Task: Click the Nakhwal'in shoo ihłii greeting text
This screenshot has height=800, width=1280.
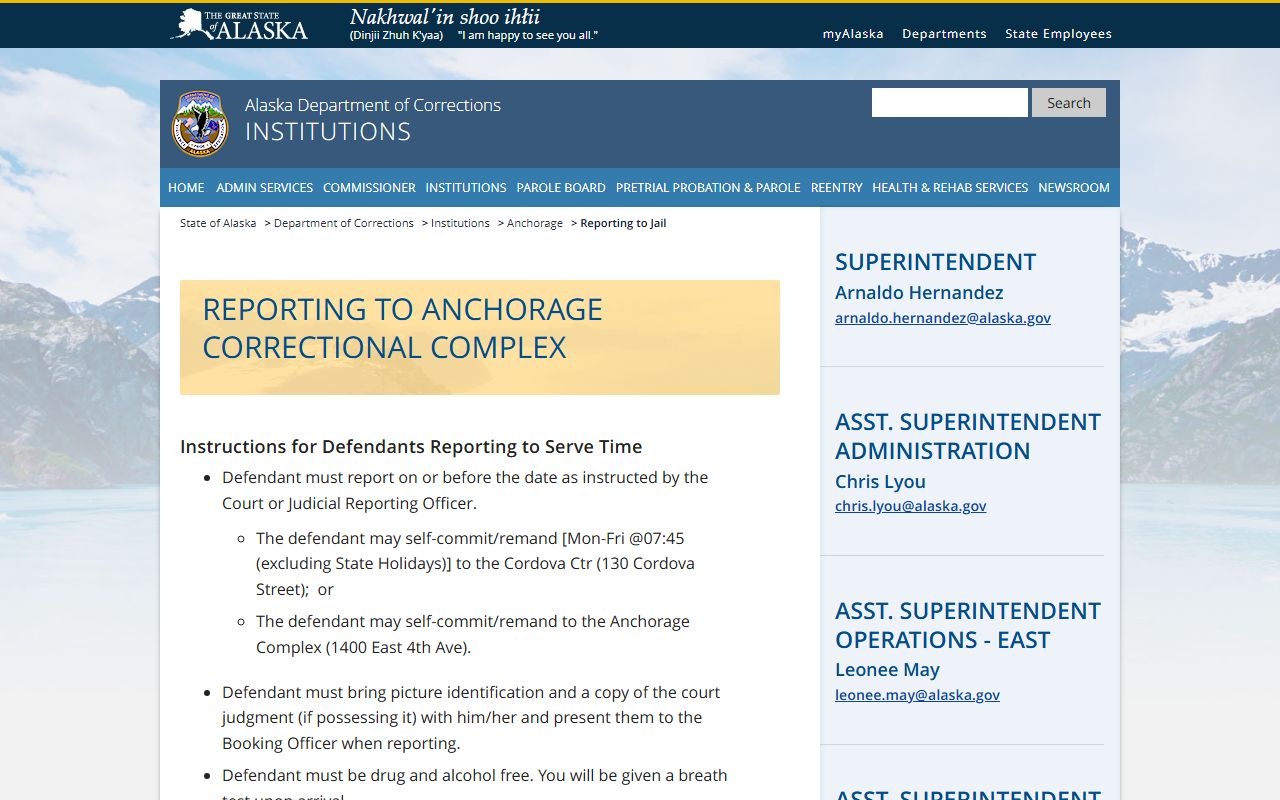Action: (445, 17)
